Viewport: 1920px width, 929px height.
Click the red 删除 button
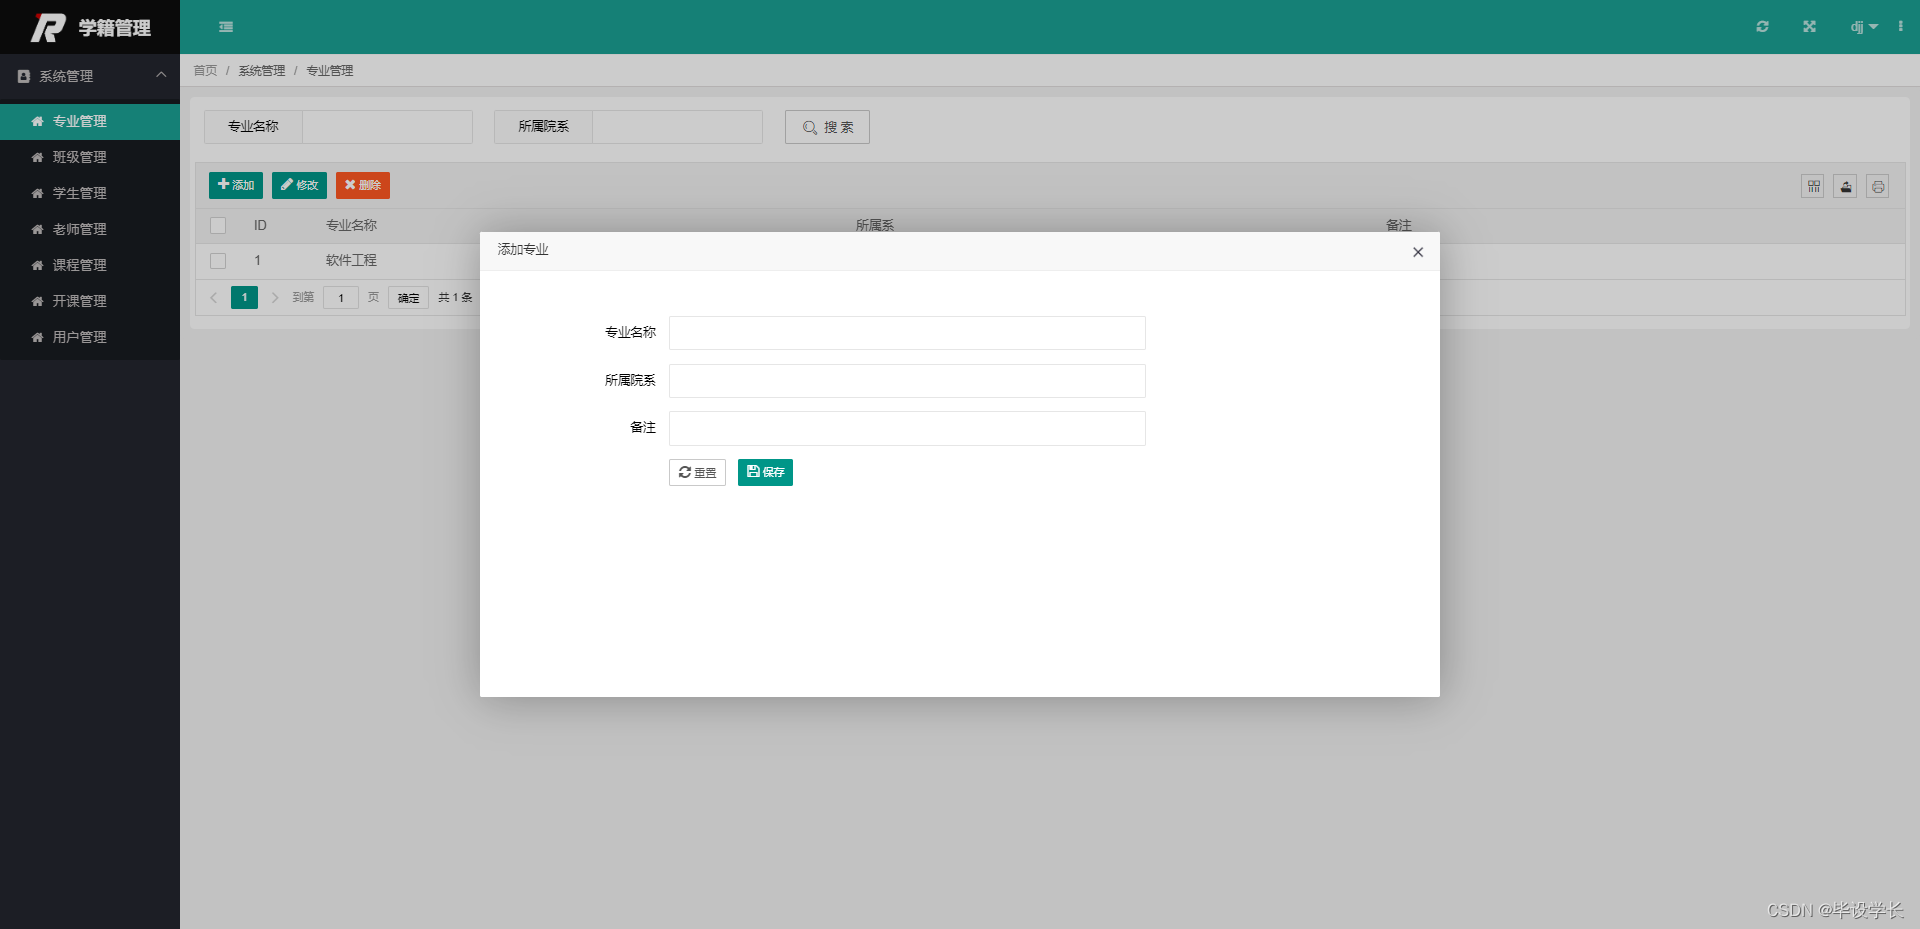(x=363, y=185)
